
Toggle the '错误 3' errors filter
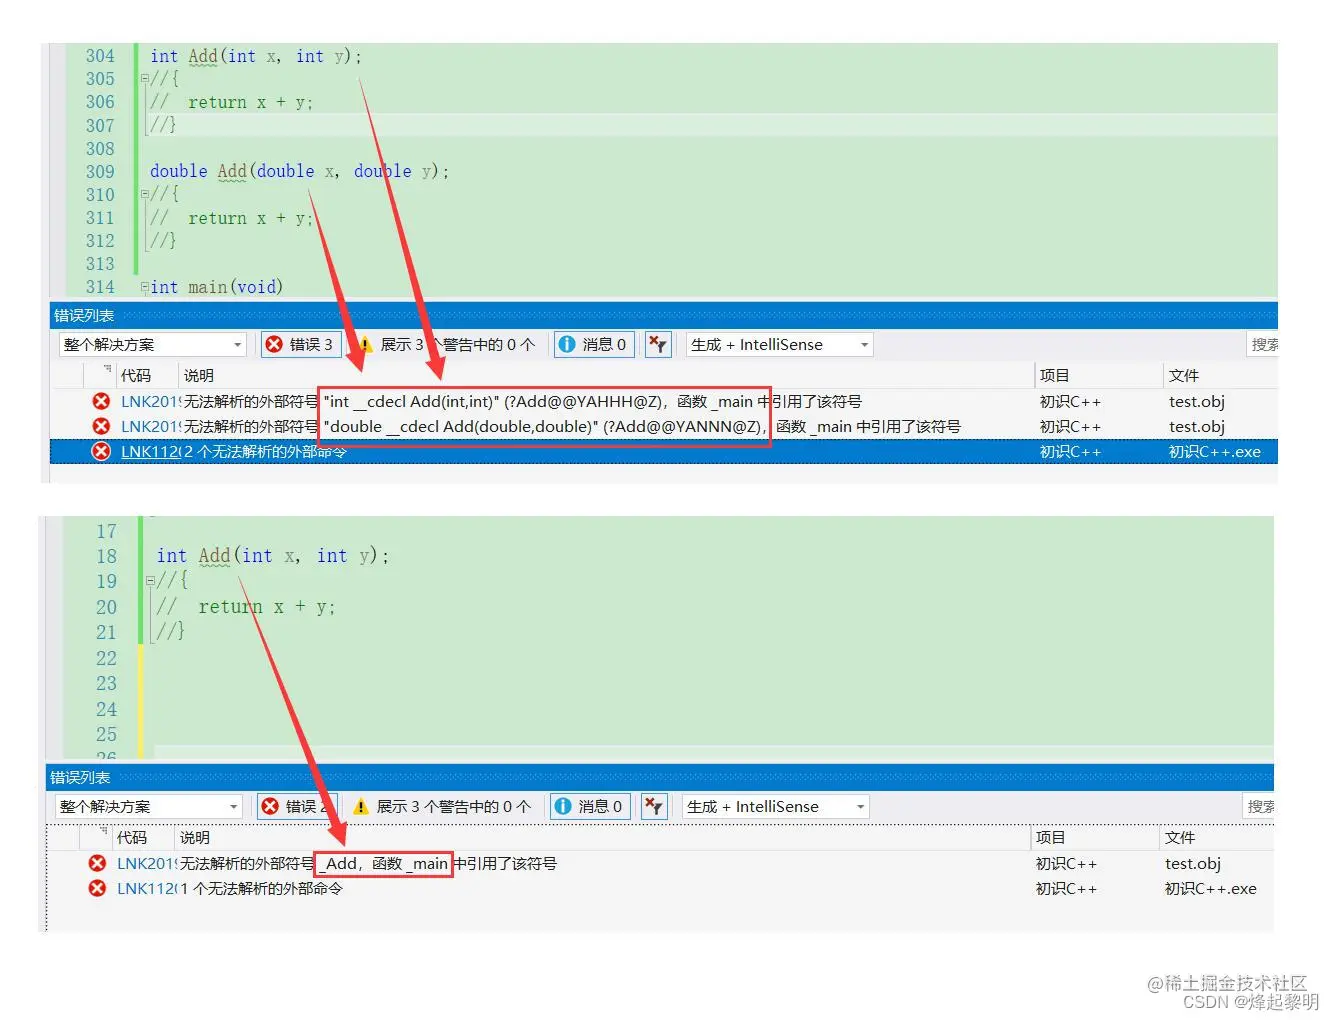coord(299,344)
